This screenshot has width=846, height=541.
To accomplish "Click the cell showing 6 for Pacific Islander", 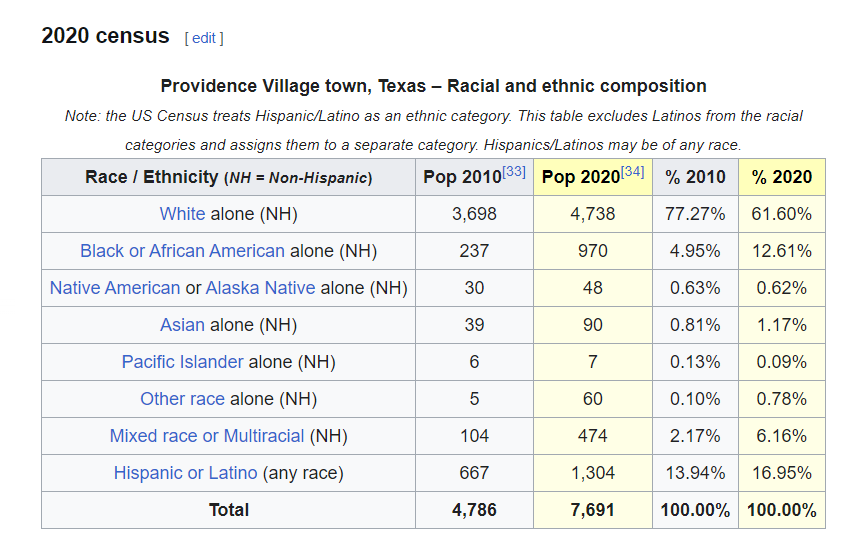I will click(x=474, y=361).
